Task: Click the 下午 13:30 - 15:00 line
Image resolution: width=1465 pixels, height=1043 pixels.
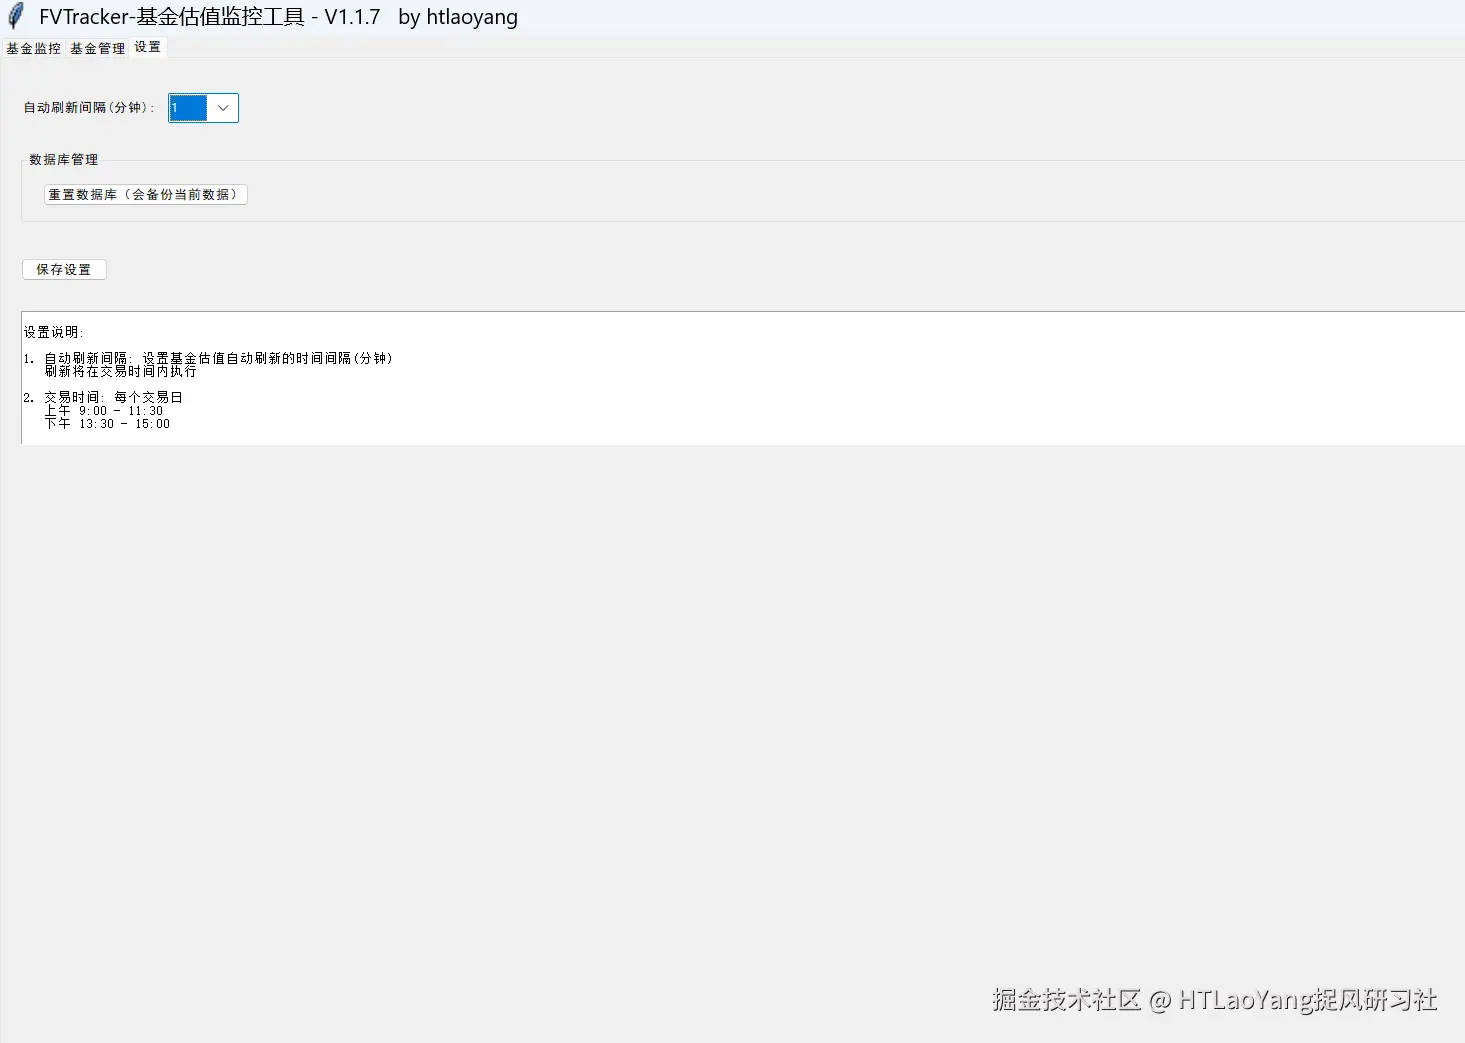Action: (107, 423)
